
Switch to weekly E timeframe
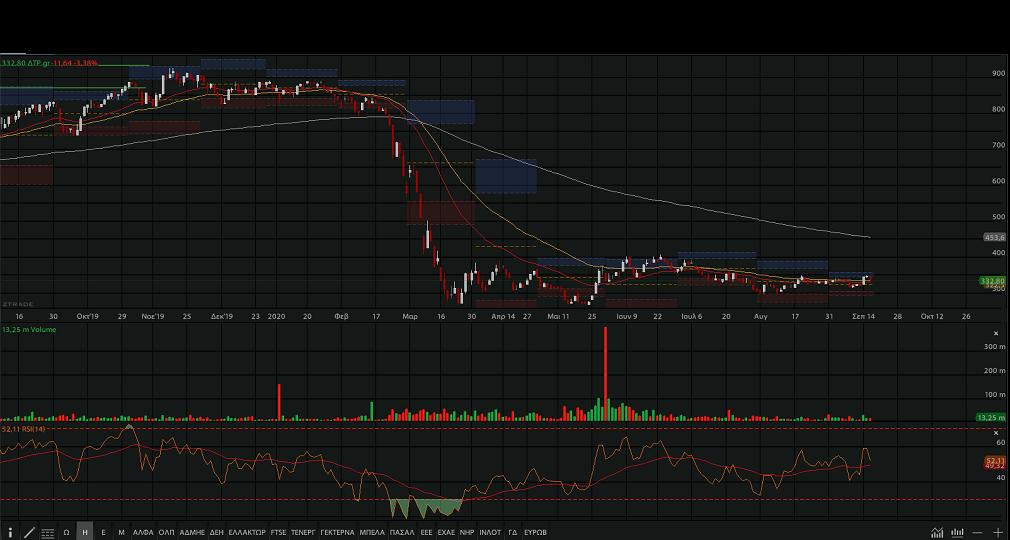click(x=103, y=532)
